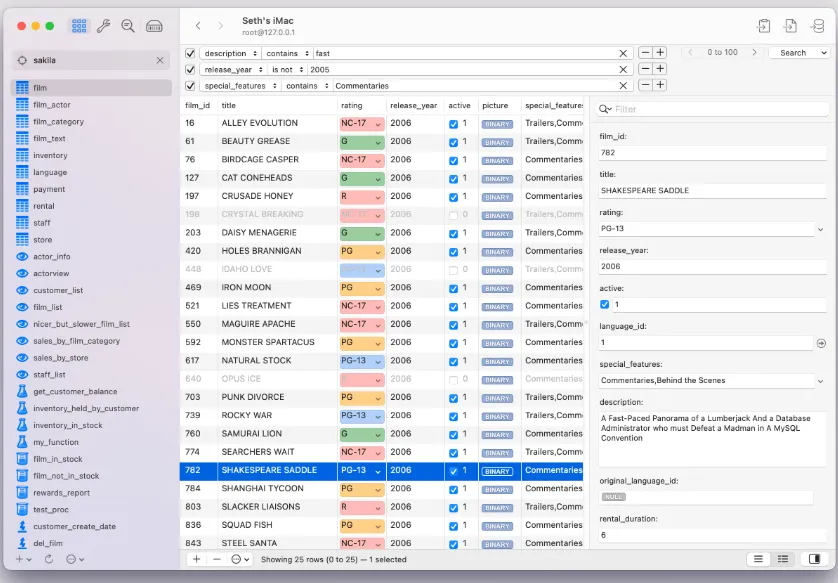Close the sakila database selection
This screenshot has height=583, width=838.
[x=160, y=60]
